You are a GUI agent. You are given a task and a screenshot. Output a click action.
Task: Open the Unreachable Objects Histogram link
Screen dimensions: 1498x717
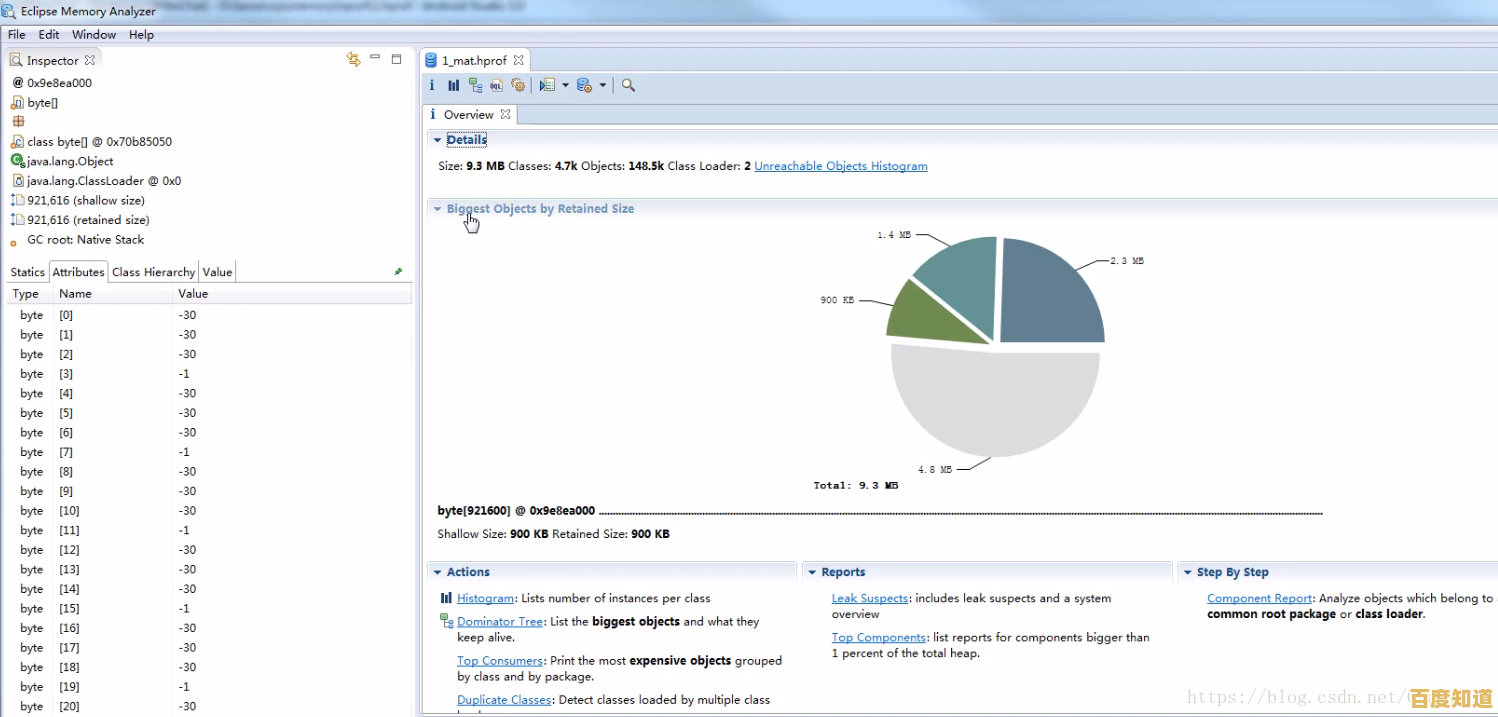(x=840, y=166)
